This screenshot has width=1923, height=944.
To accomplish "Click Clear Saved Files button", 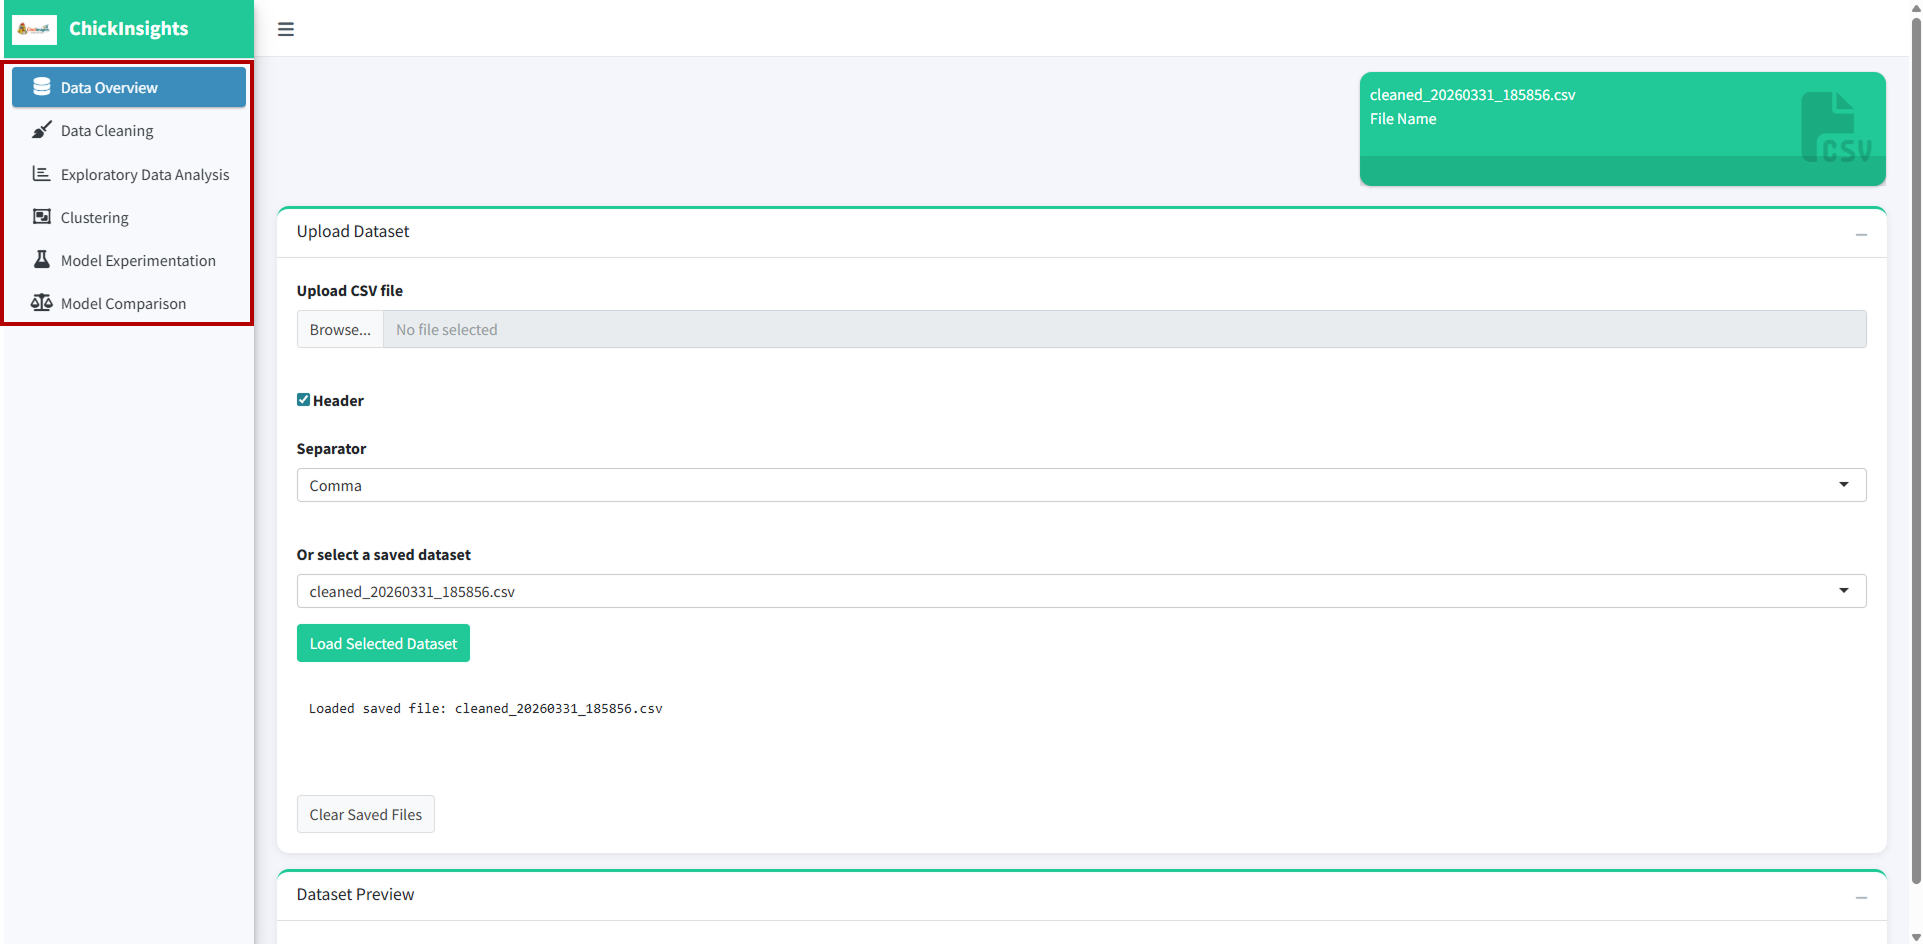I will tap(366, 814).
